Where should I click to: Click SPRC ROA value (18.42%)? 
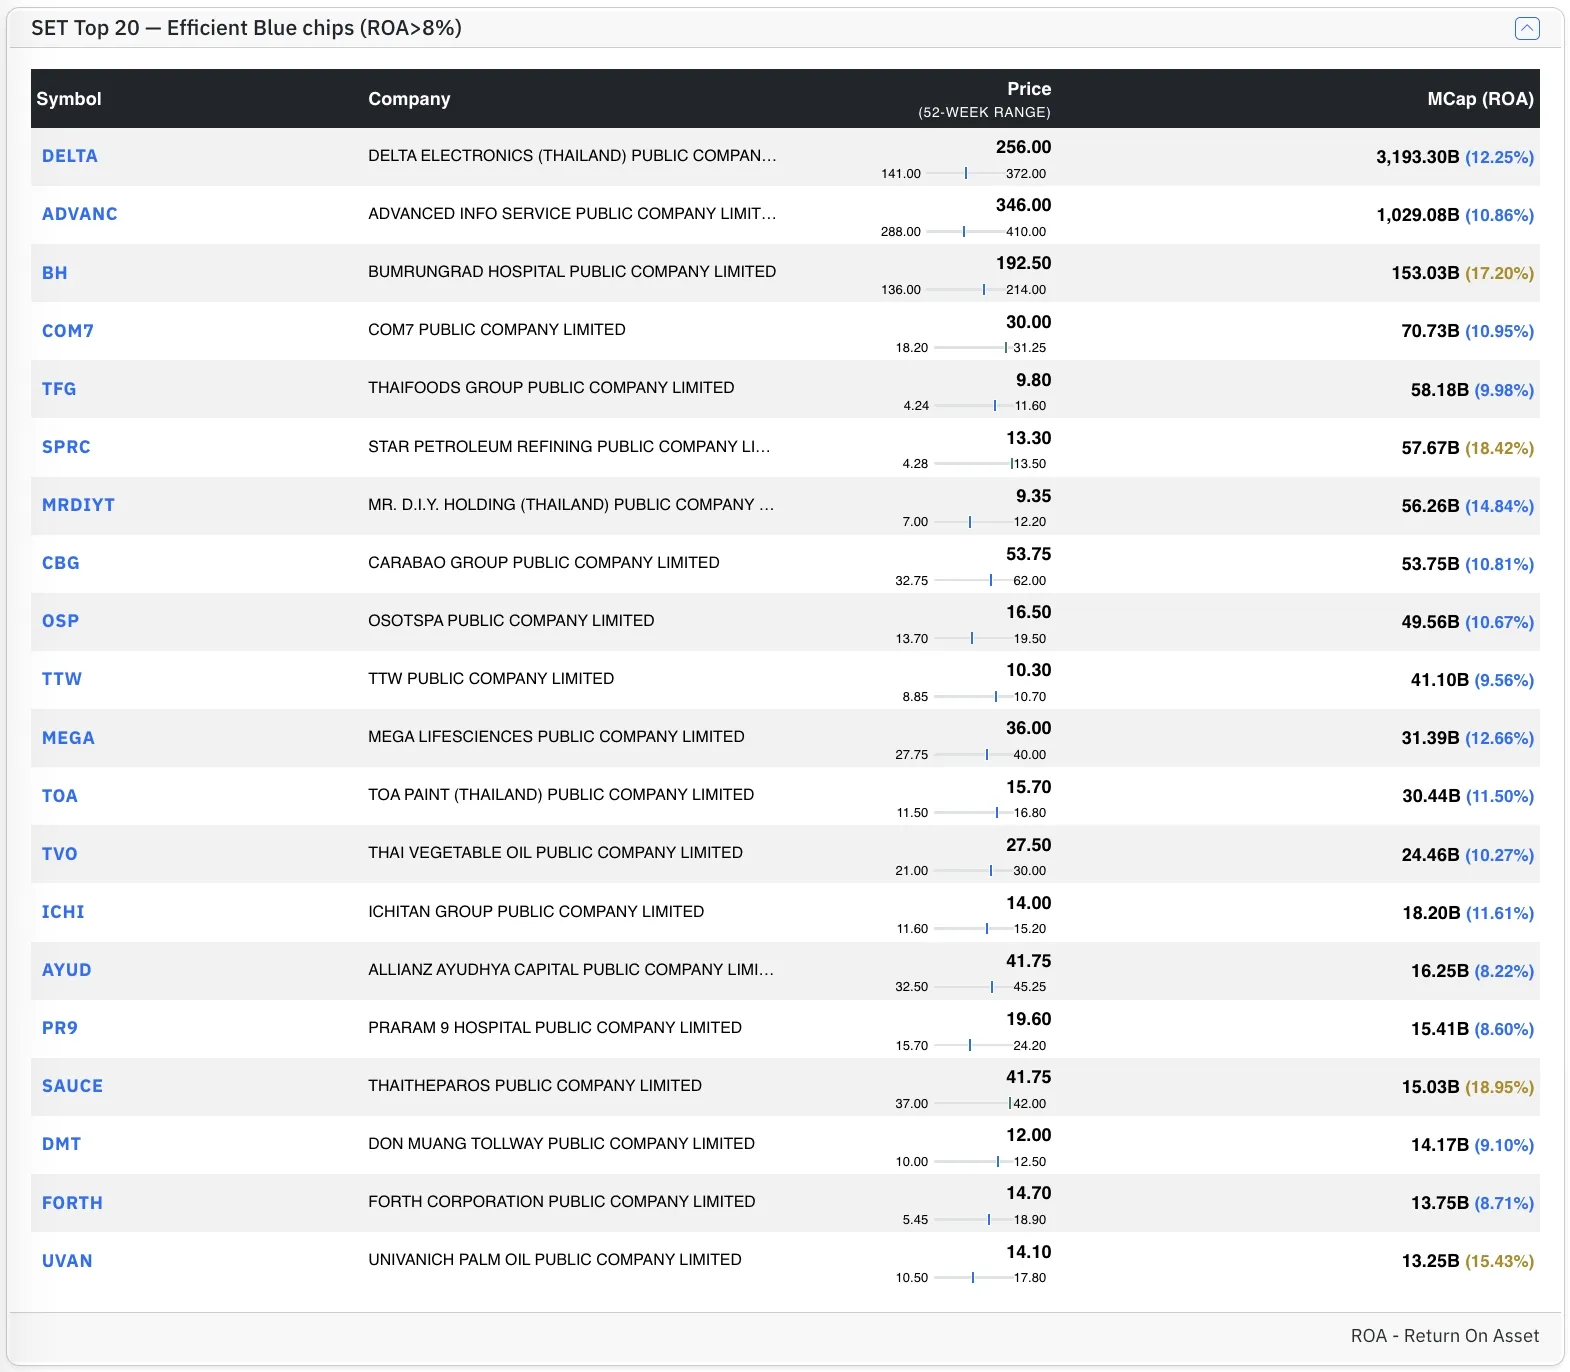tap(1500, 448)
